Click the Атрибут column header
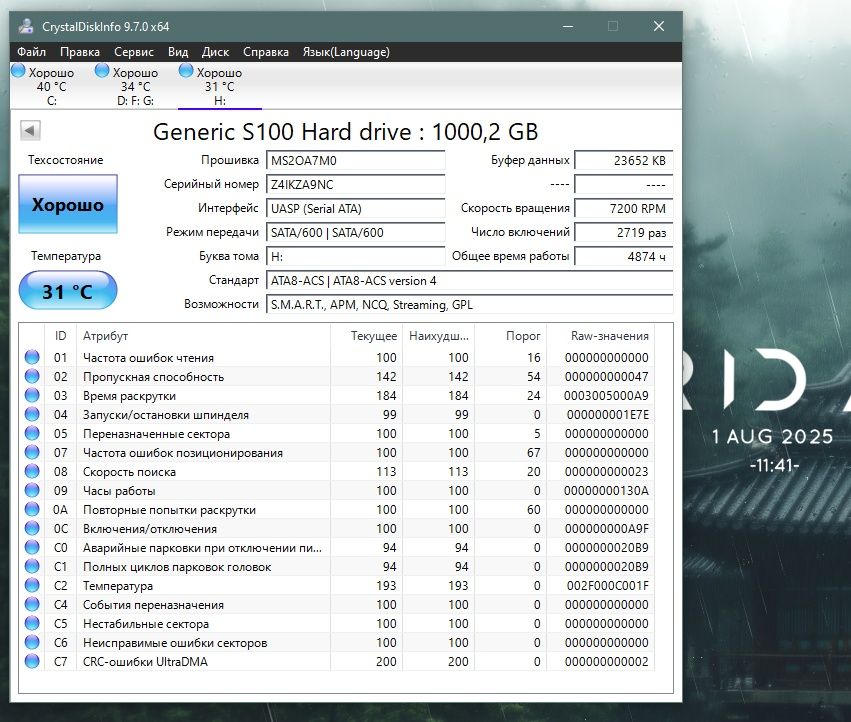This screenshot has width=851, height=722. coord(204,335)
